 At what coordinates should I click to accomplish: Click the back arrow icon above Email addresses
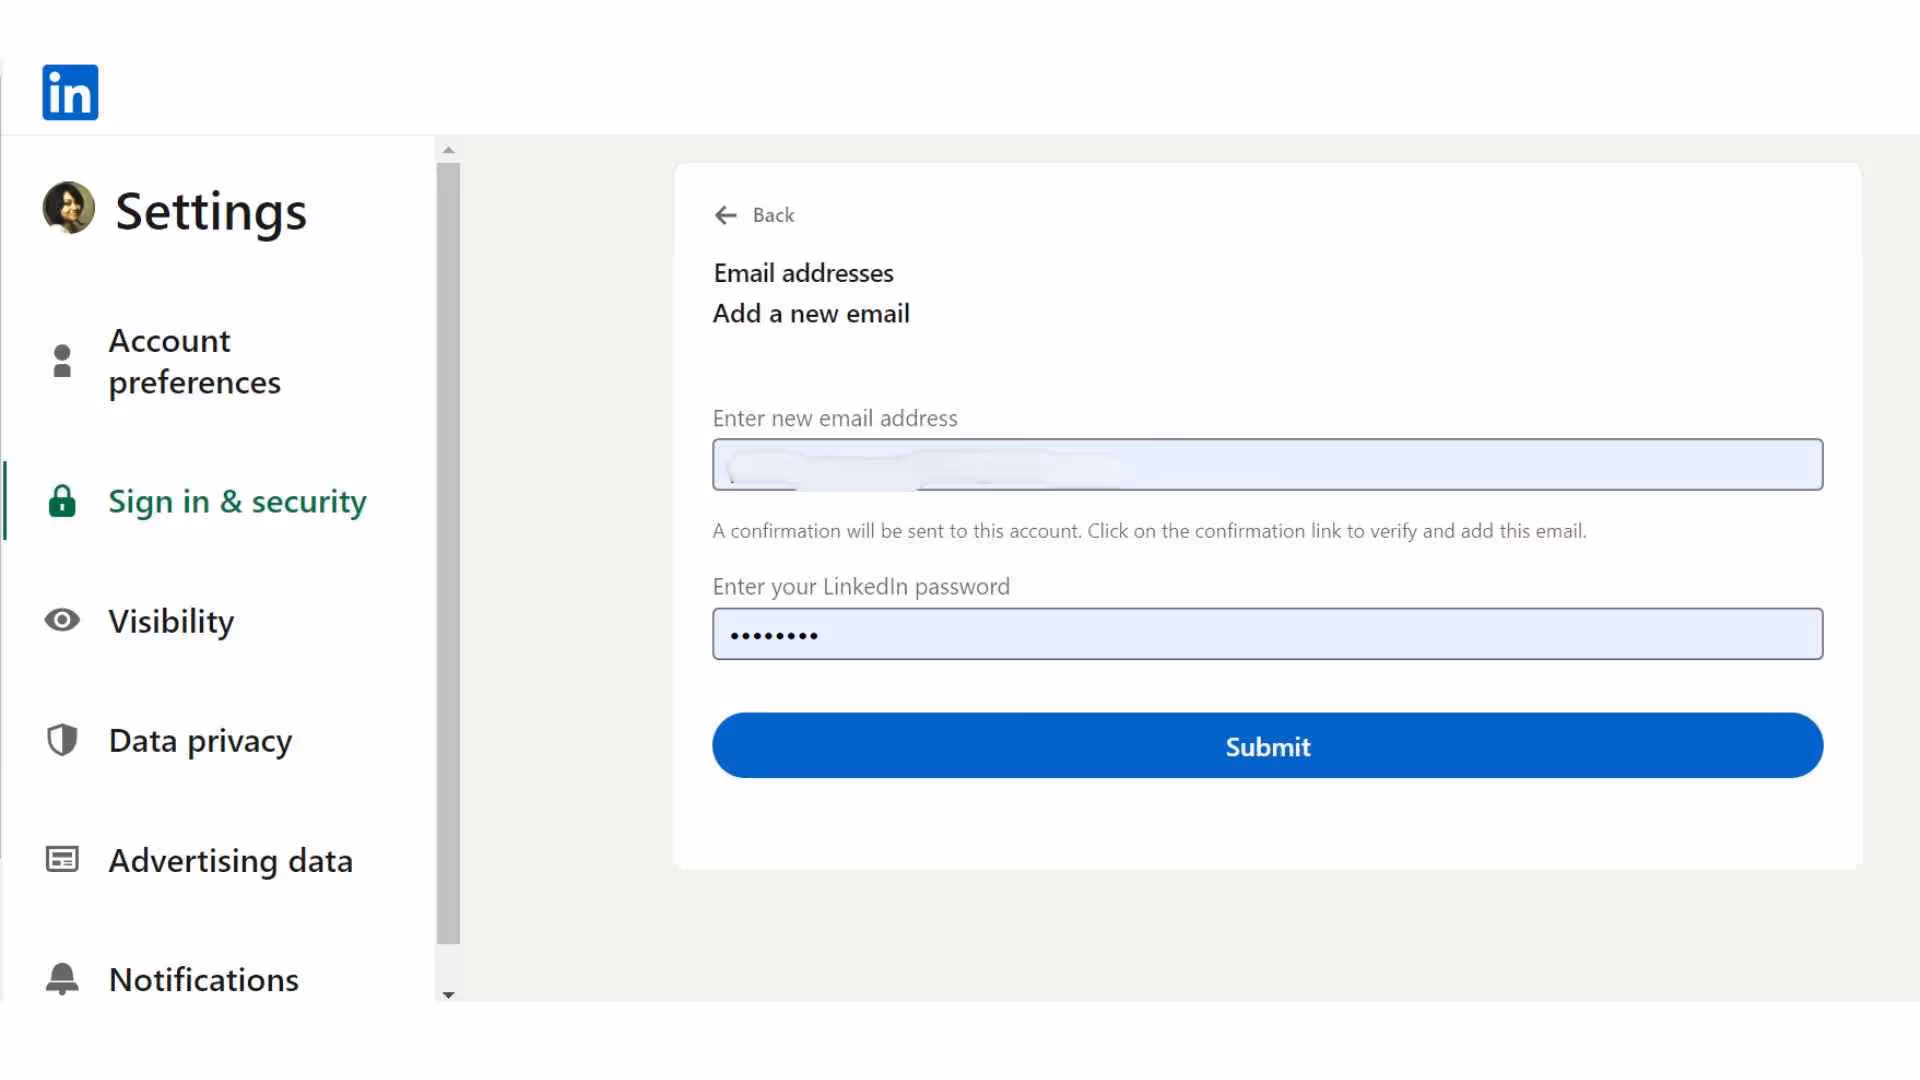pyautogui.click(x=726, y=215)
